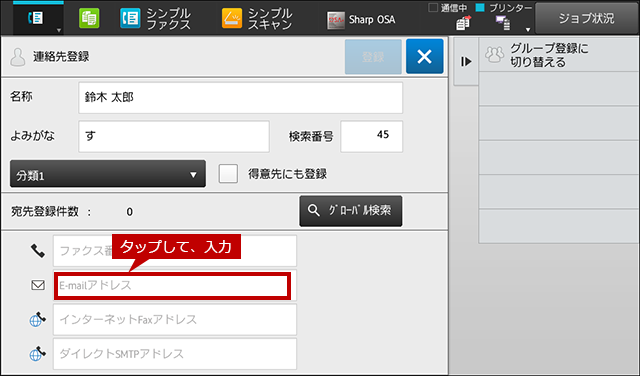
Task: Click the グローバル検索 button
Action: [x=351, y=211]
